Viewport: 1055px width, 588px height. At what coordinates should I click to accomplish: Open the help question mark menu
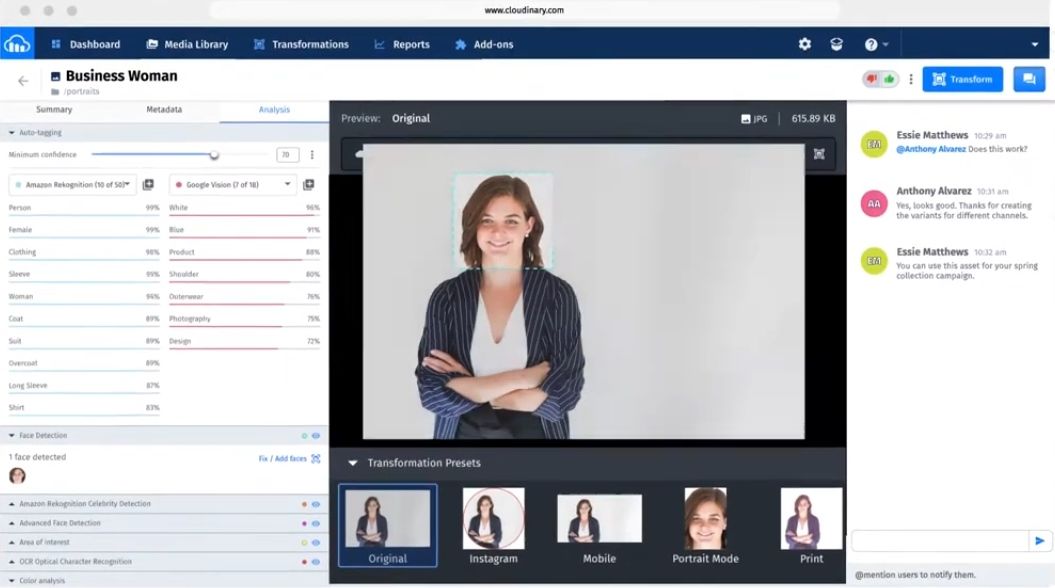876,44
